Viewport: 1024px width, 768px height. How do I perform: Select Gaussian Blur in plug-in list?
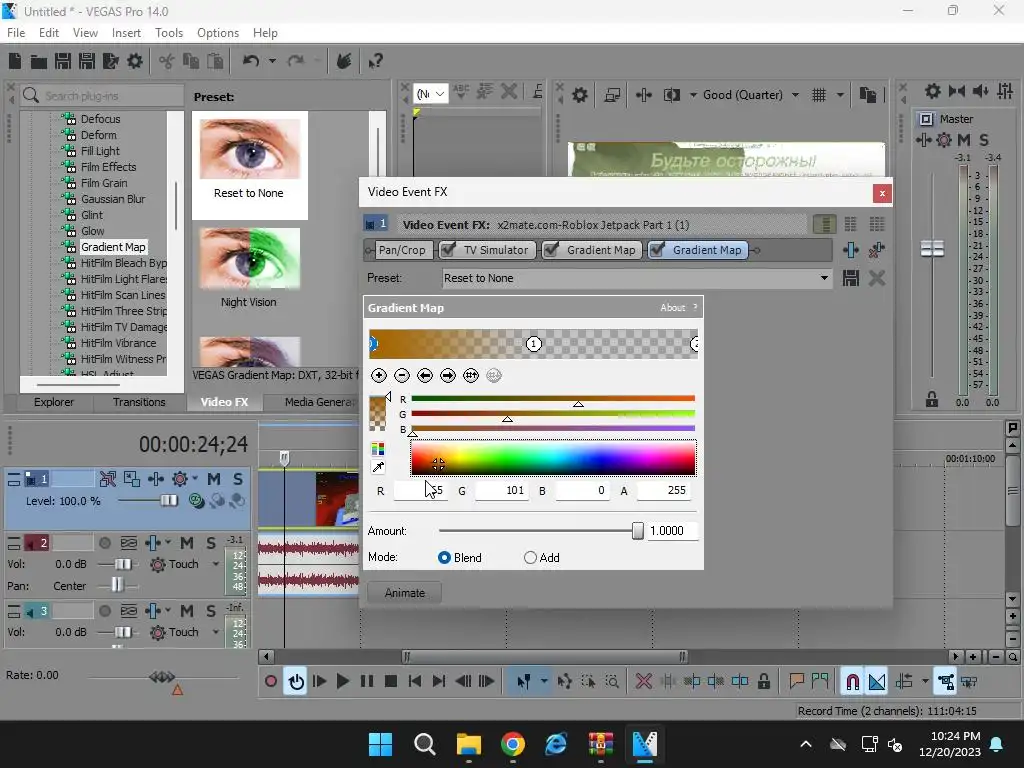[x=113, y=199]
